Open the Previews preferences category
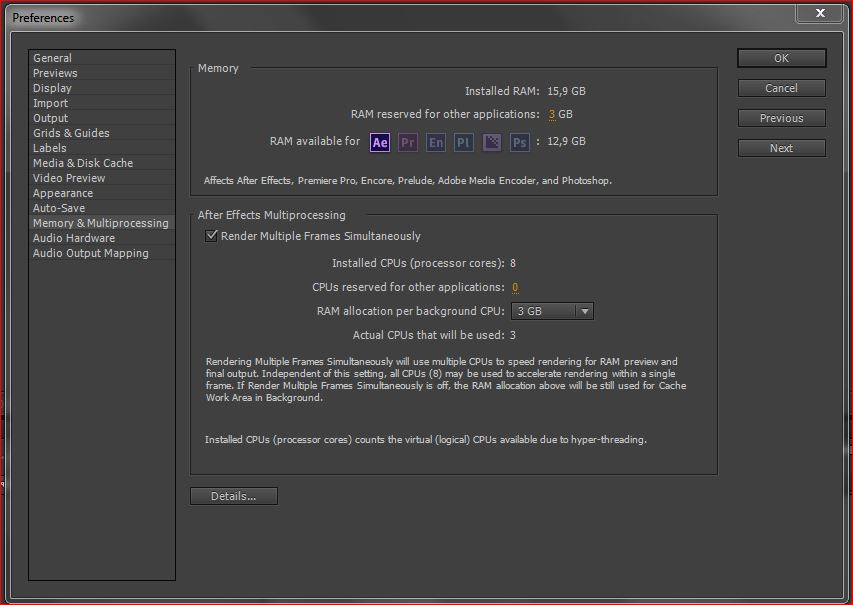The width and height of the screenshot is (853, 605). 102,73
